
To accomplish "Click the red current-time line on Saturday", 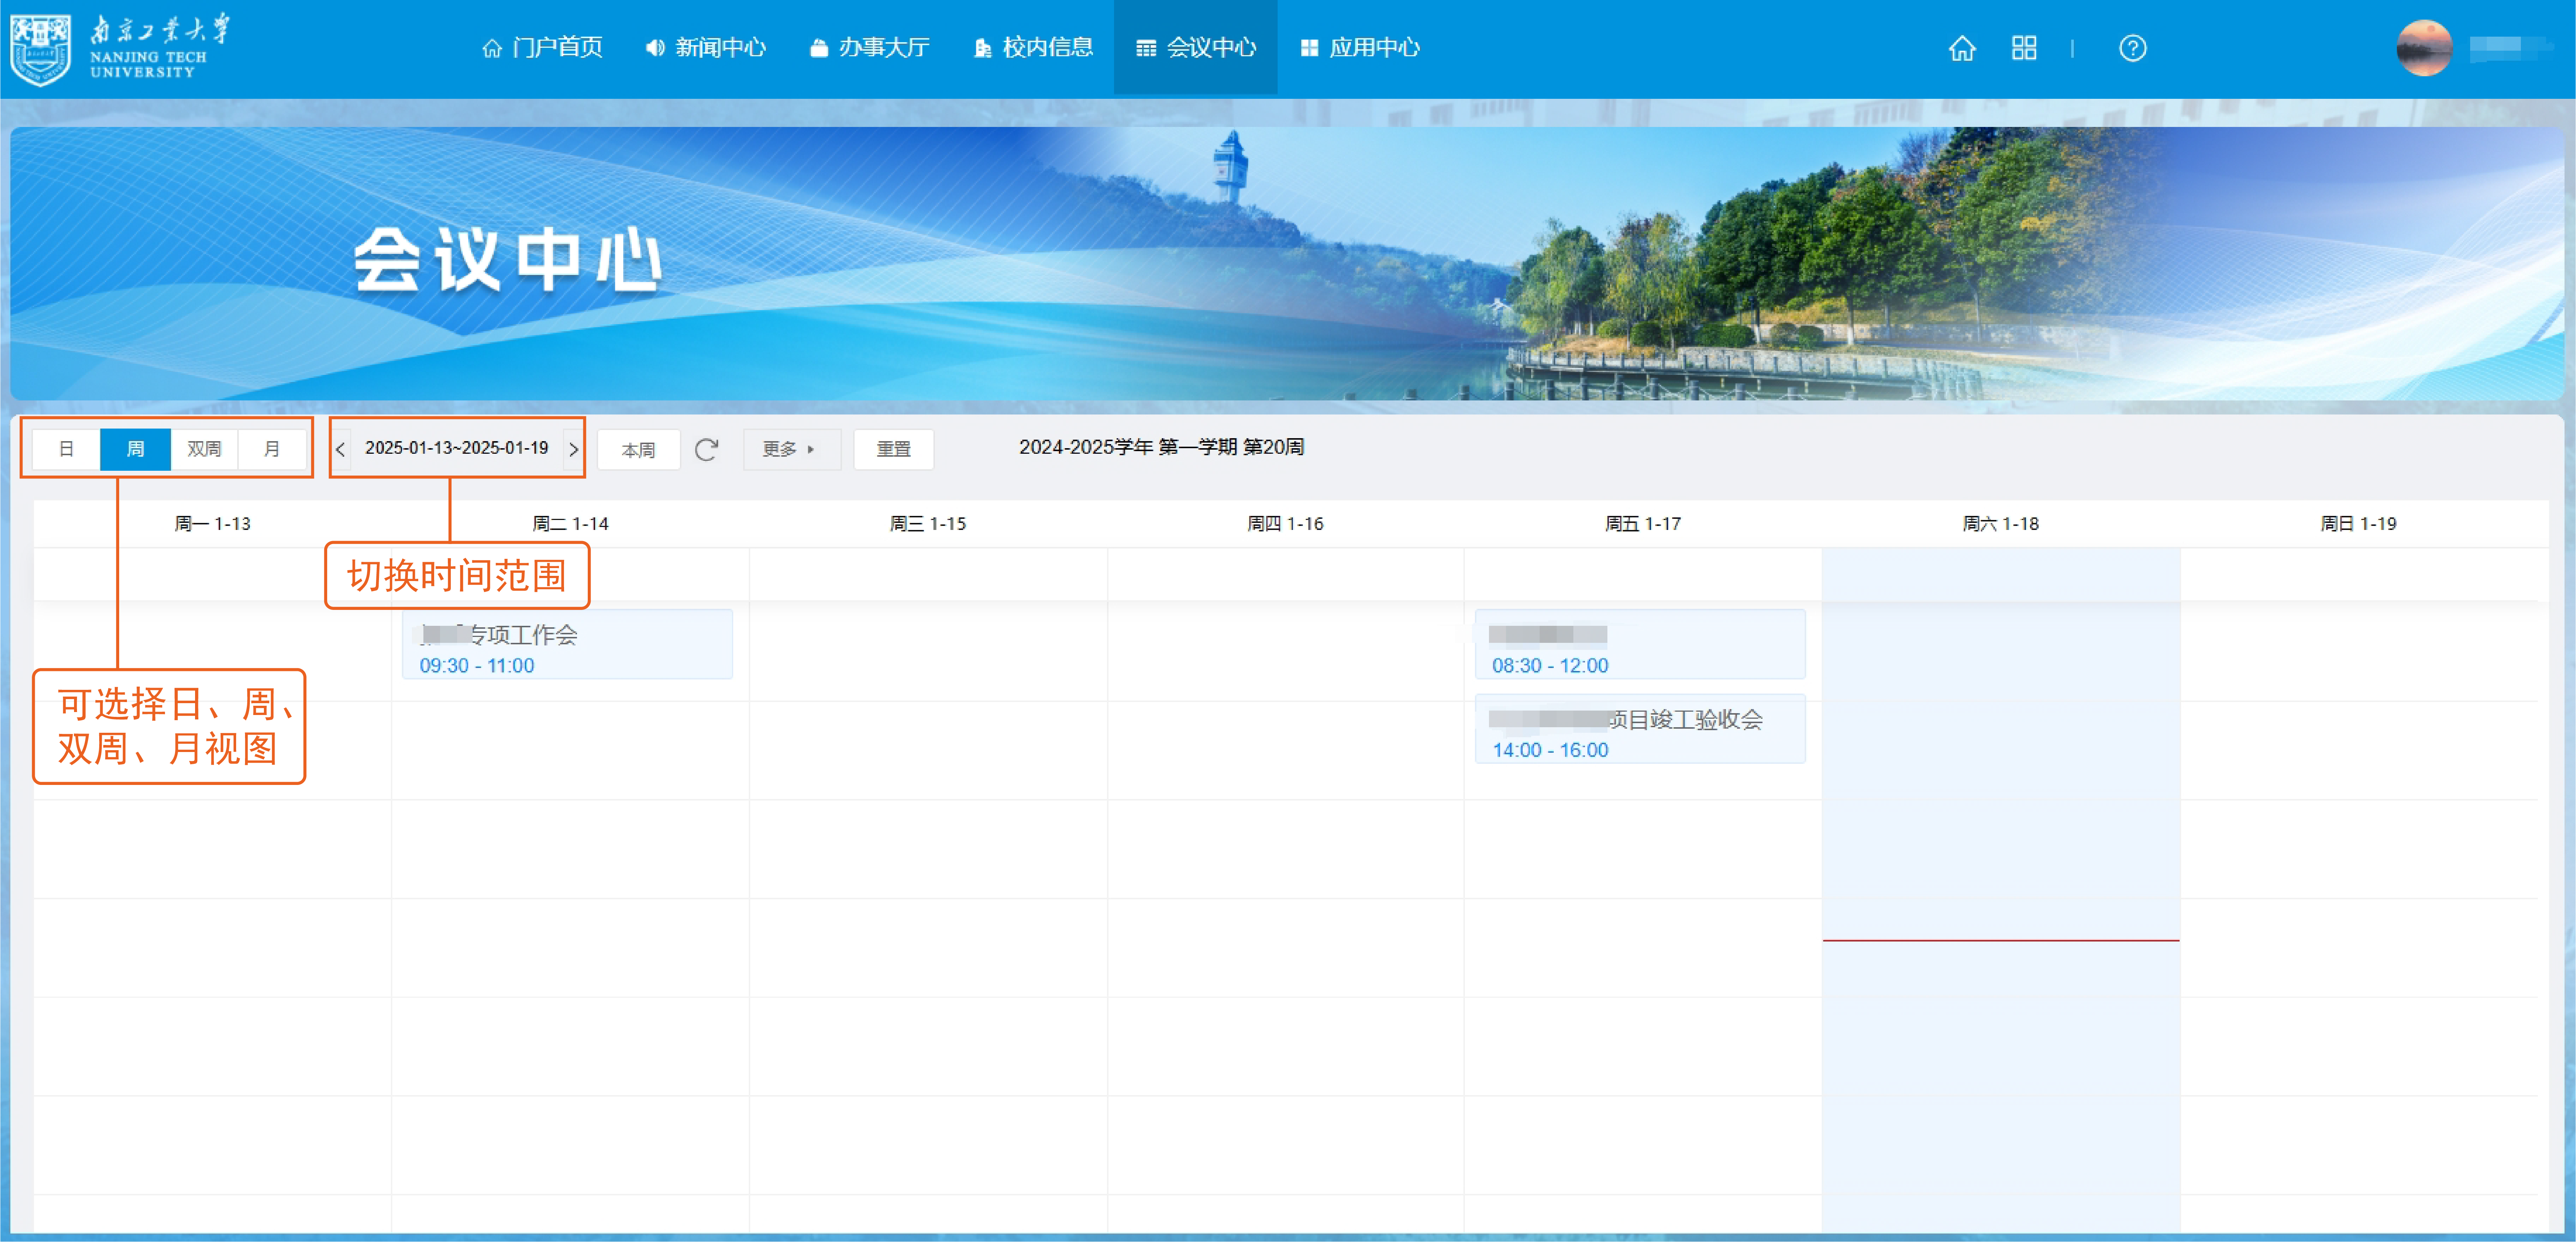I will coord(2001,941).
